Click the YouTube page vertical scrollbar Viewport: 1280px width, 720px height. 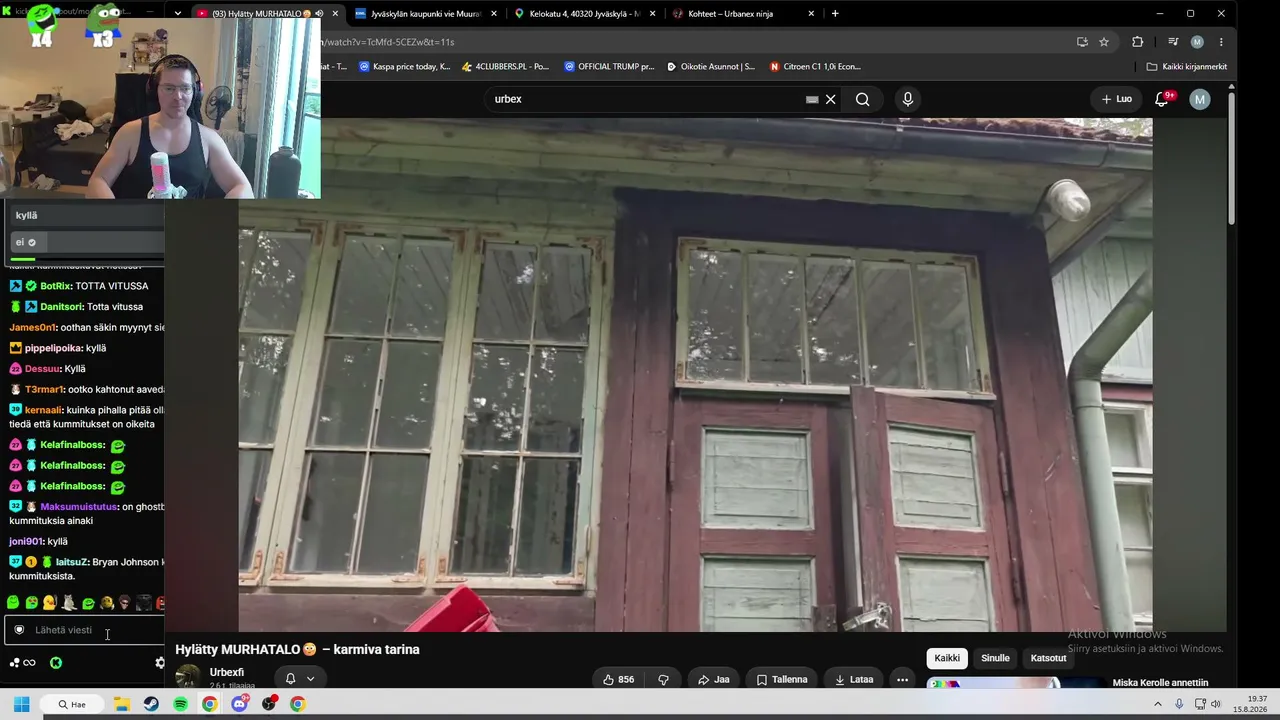tap(1231, 156)
